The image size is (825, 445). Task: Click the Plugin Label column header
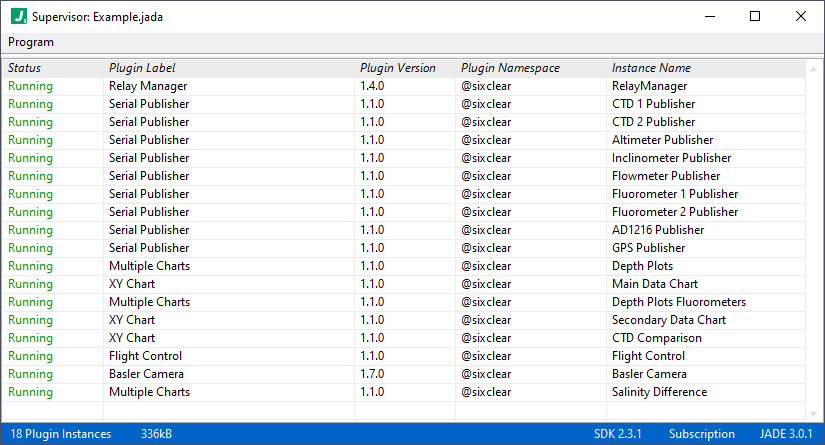(x=142, y=68)
